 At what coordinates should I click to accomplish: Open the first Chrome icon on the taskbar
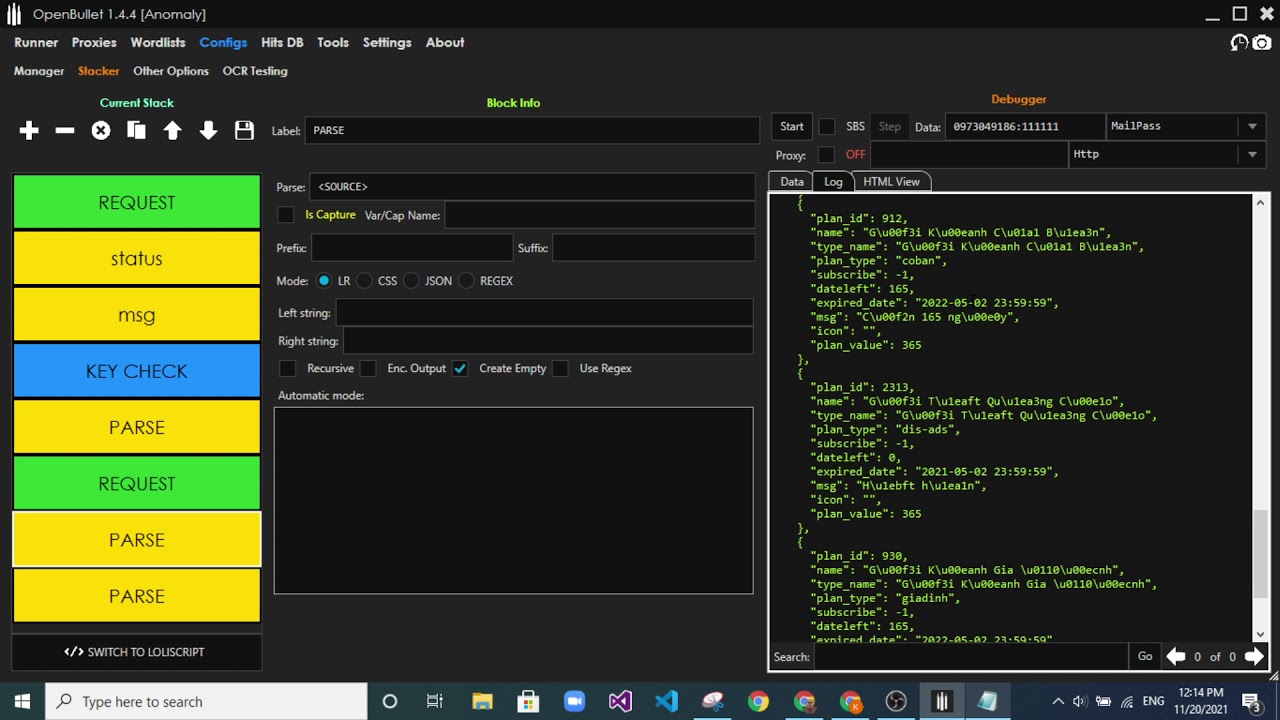click(758, 701)
